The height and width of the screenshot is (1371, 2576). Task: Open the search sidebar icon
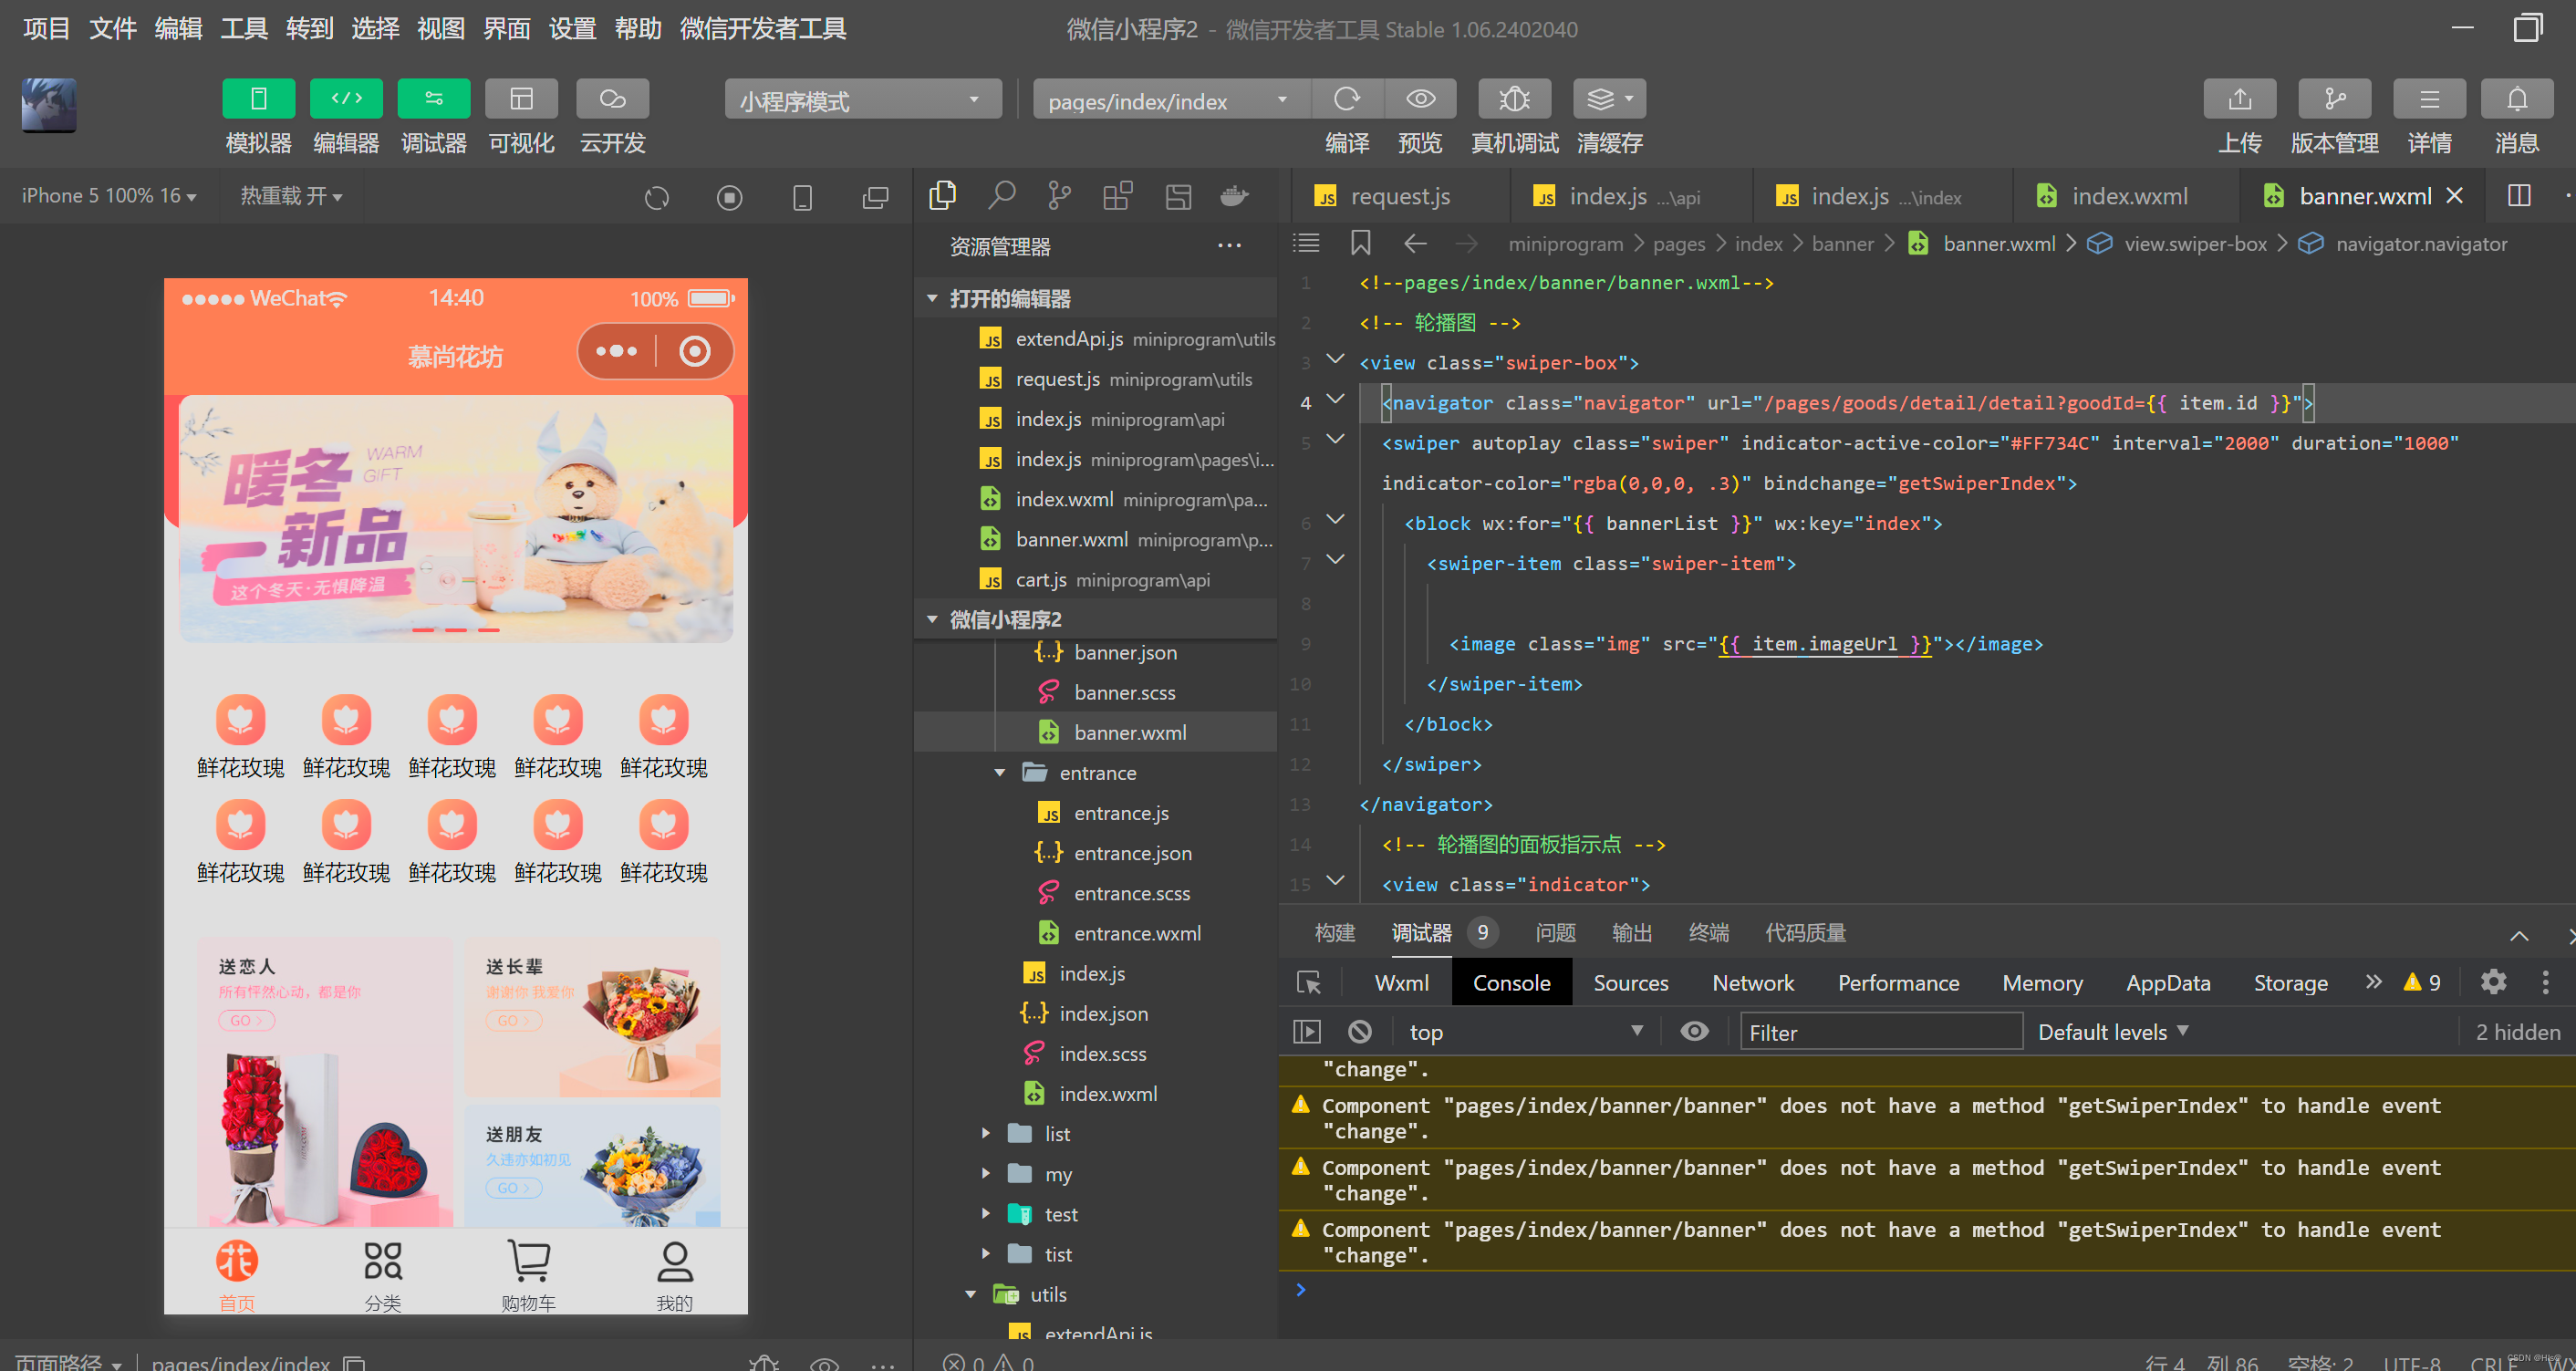[x=1001, y=195]
